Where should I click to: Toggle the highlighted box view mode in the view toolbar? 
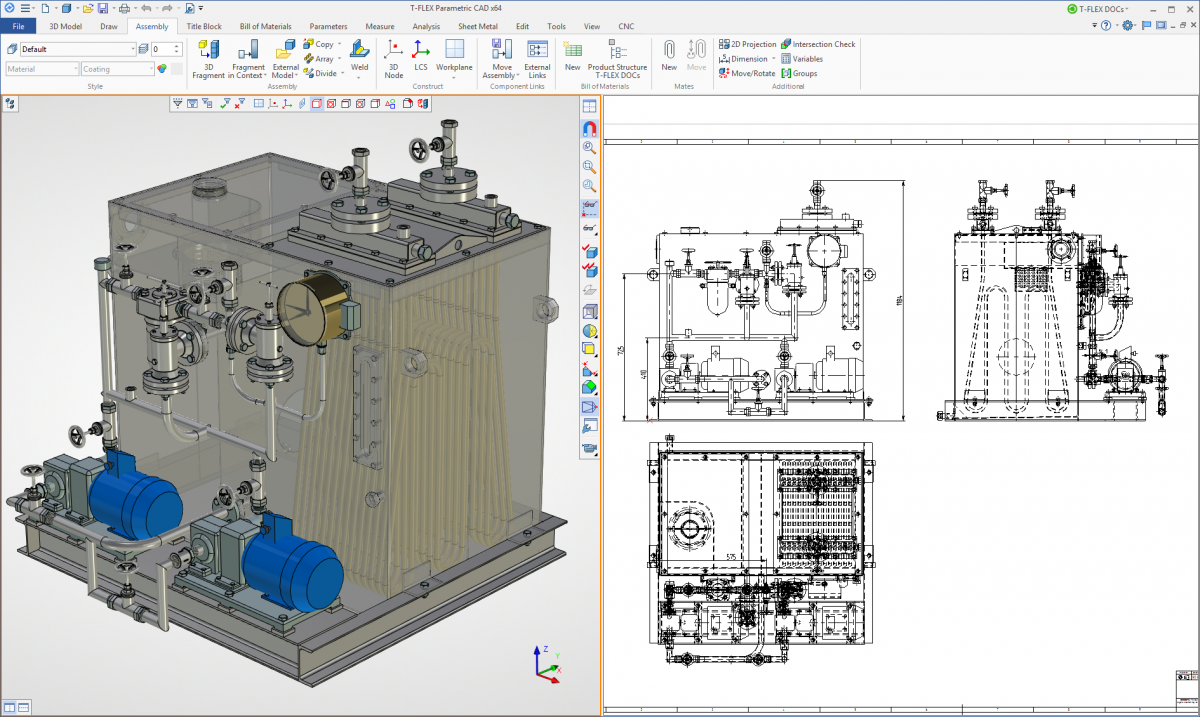[x=316, y=102]
